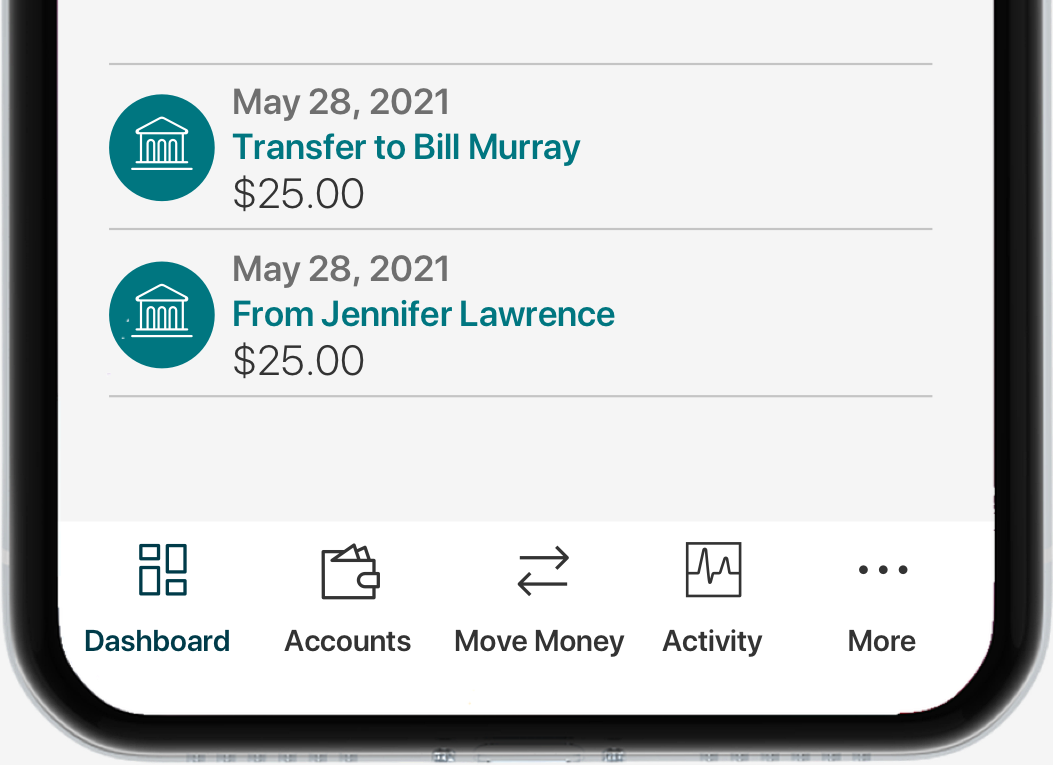
Task: Open the Activity chart icon
Action: pos(713,570)
